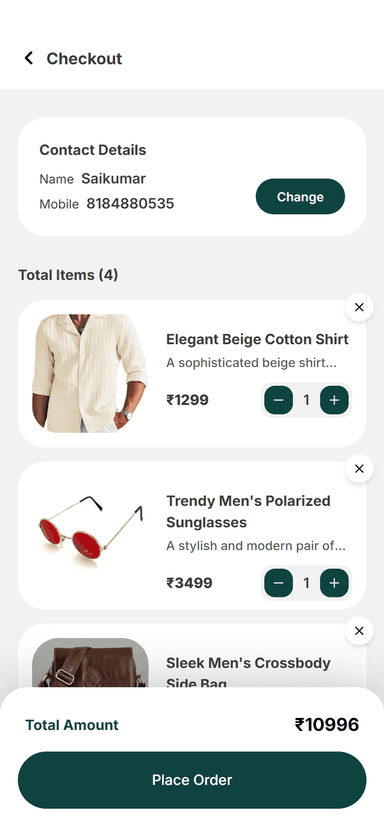Open Elegant Beige Cotton Shirt title
Viewport: 384px width, 826px height.
click(x=257, y=339)
